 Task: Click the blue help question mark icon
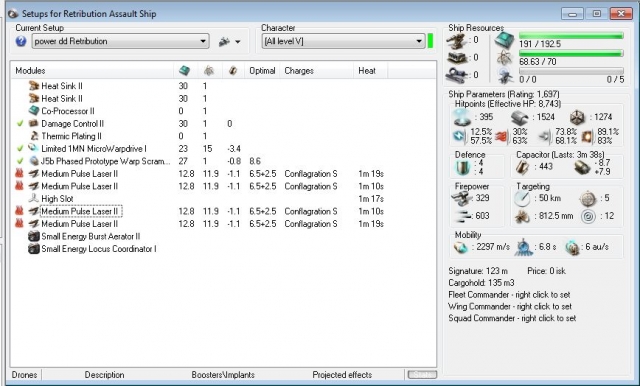[21, 41]
